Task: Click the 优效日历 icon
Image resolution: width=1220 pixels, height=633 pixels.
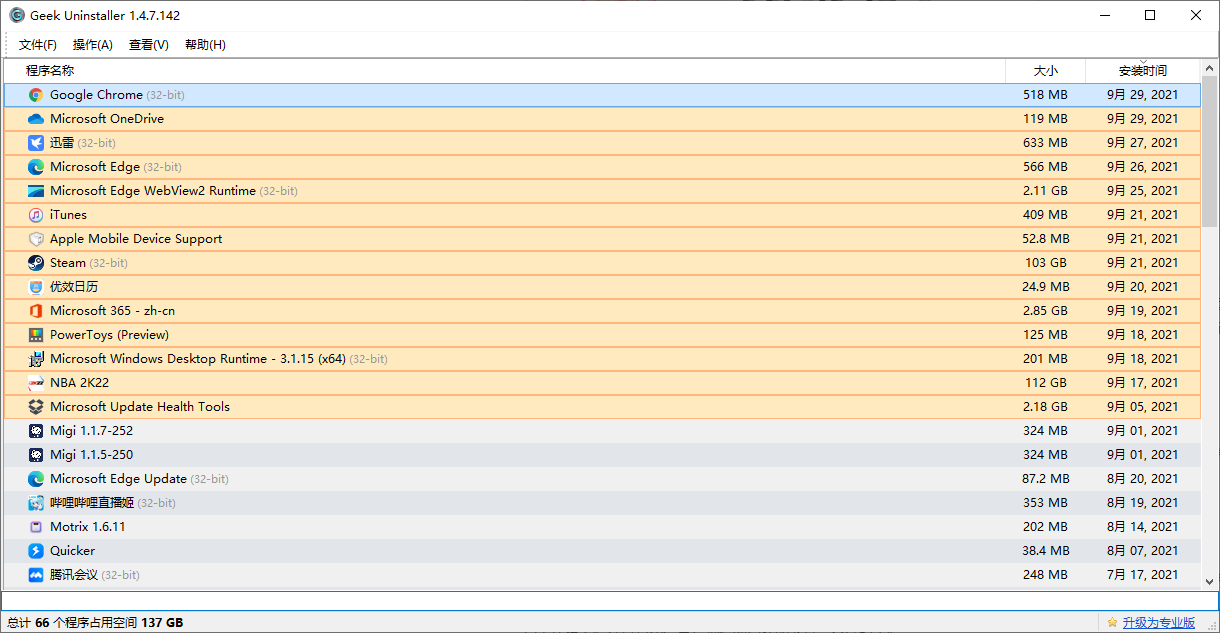Action: click(x=36, y=287)
